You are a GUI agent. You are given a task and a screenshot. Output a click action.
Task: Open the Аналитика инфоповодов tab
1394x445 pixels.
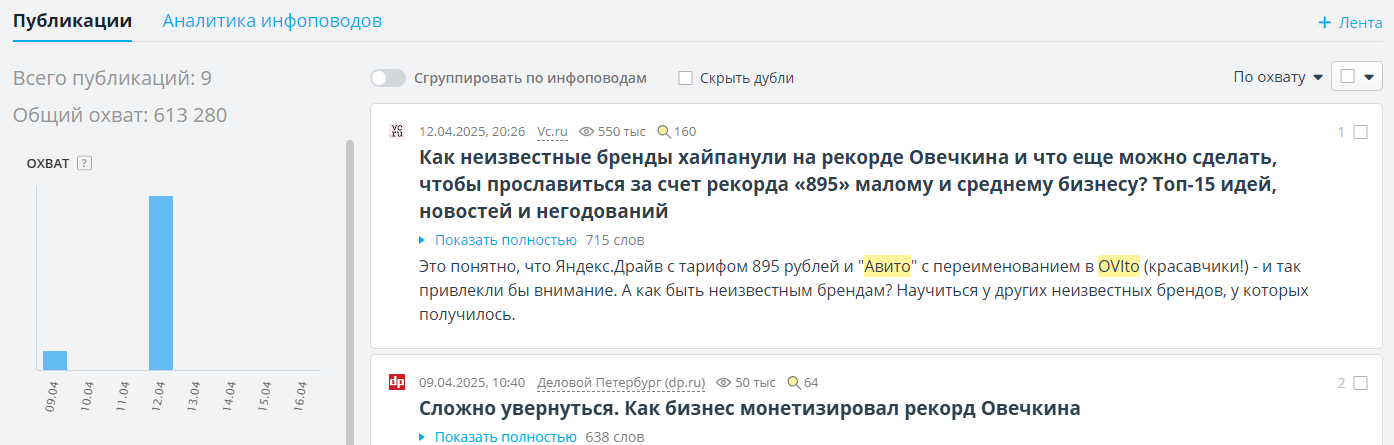[272, 21]
